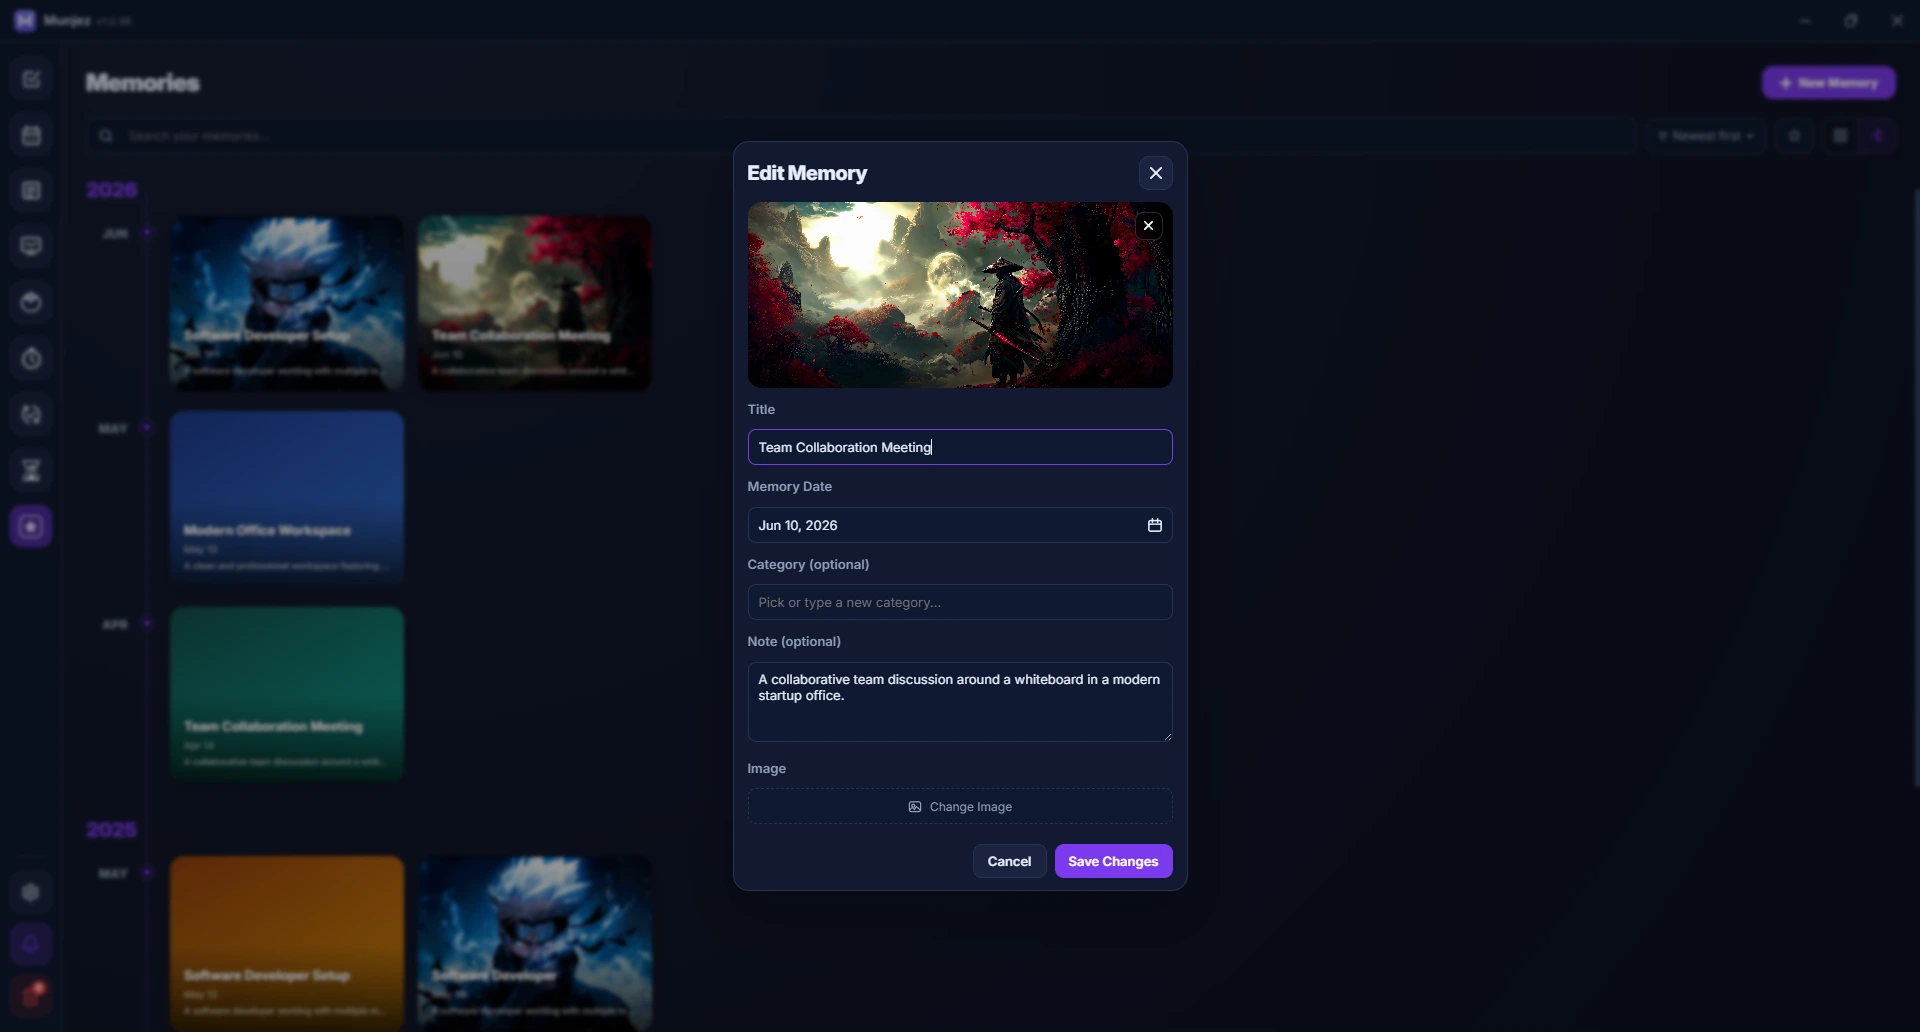
Task: Close the Edit Memory dialog with X
Action: (1155, 173)
